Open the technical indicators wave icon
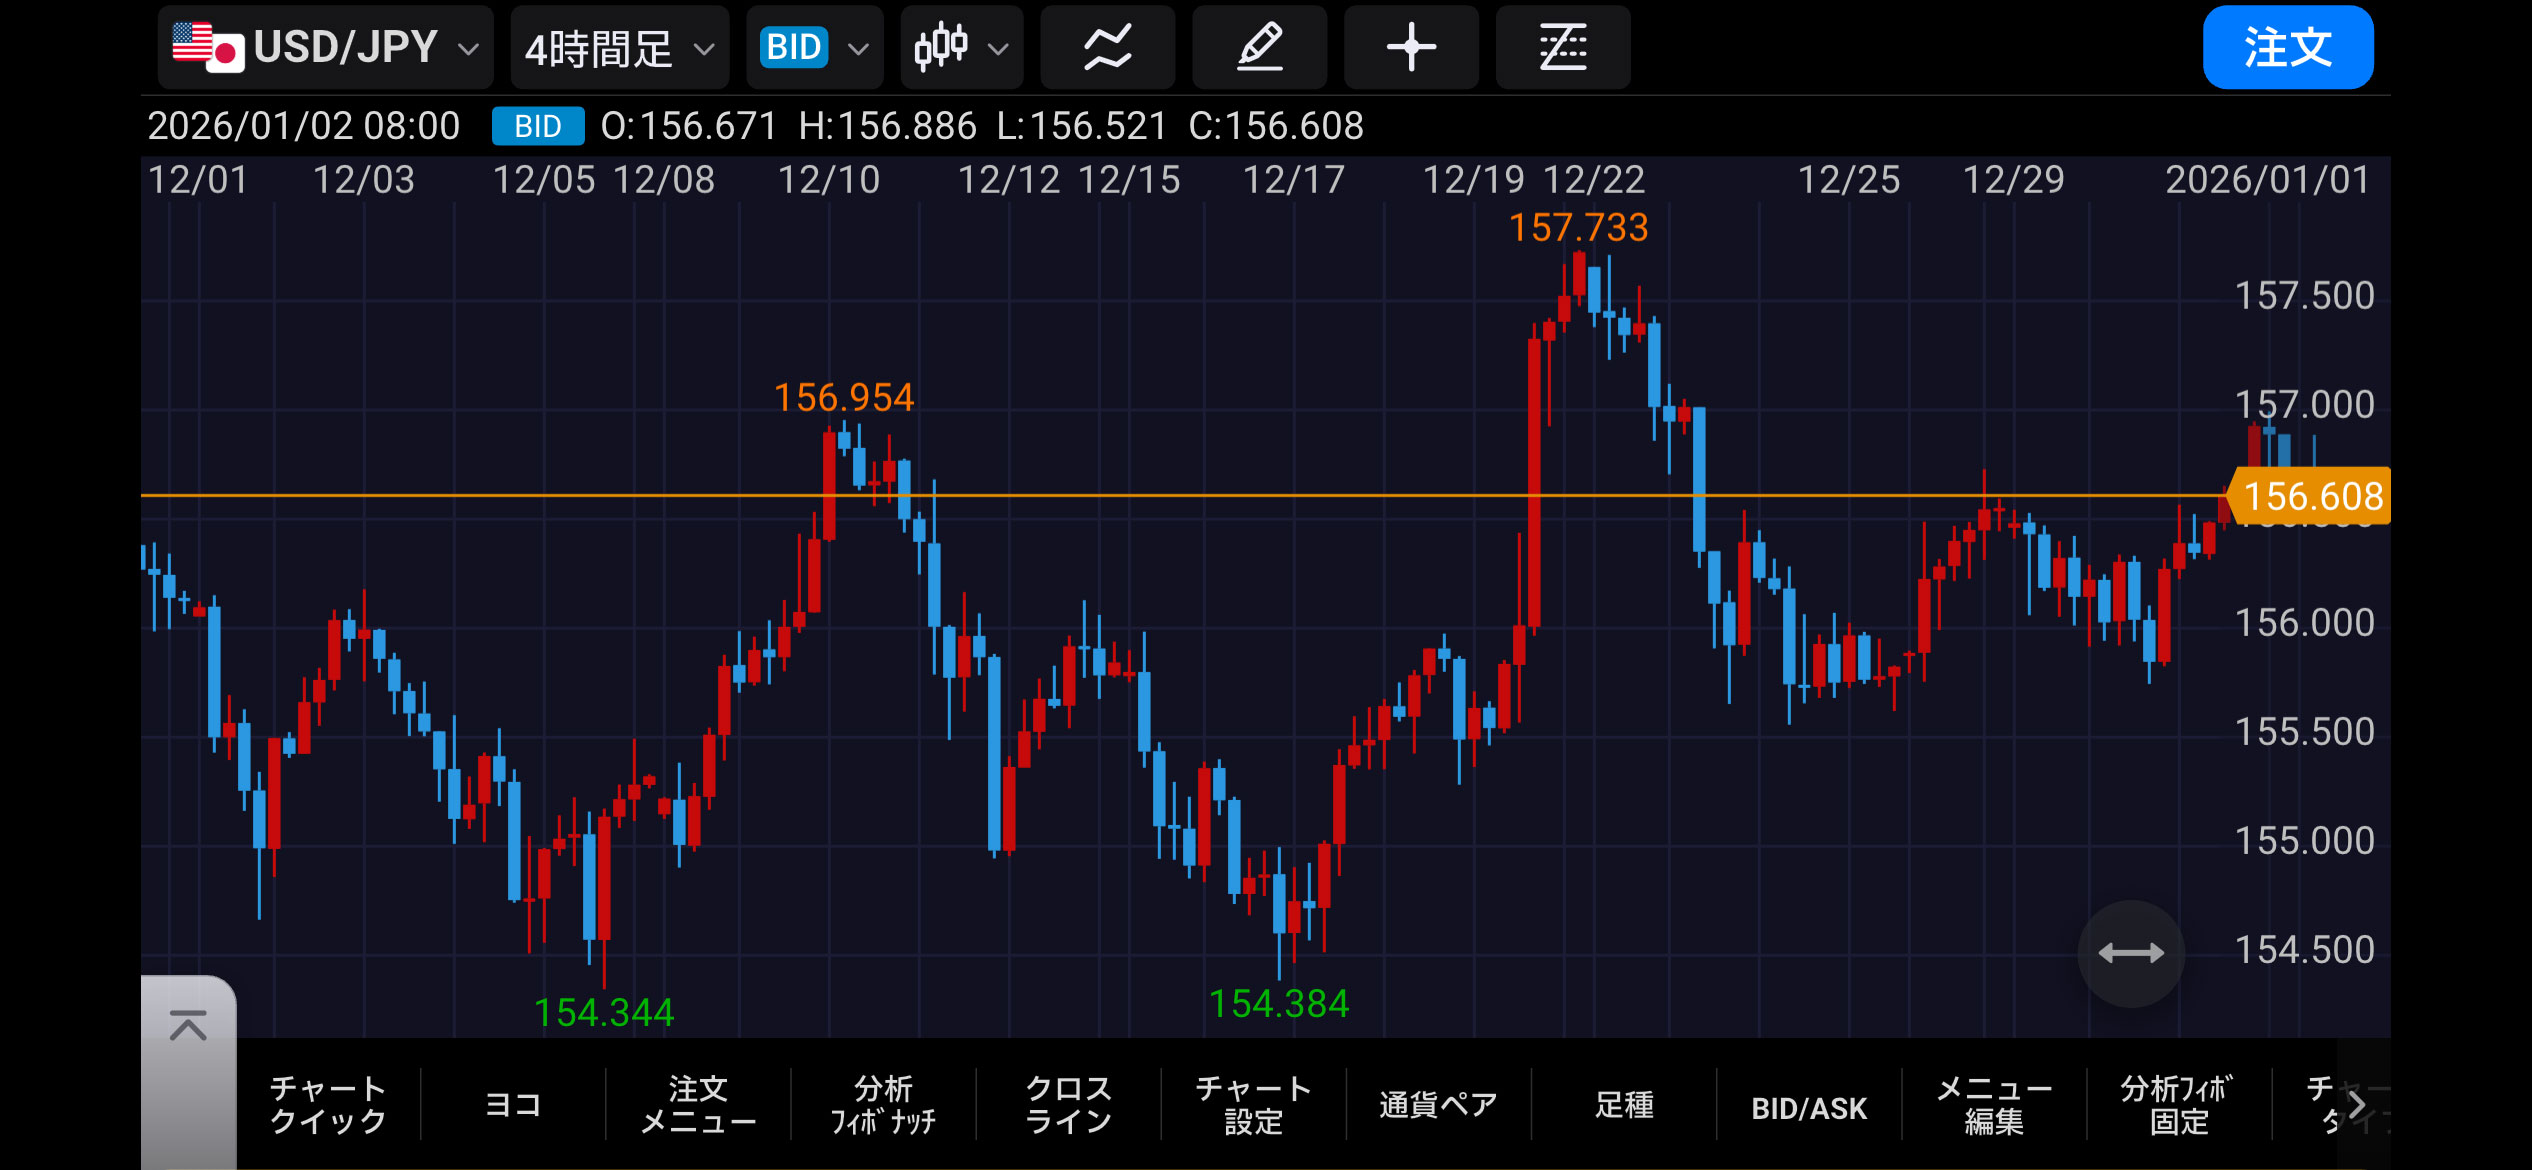The height and width of the screenshot is (1170, 2532). pos(1107,47)
